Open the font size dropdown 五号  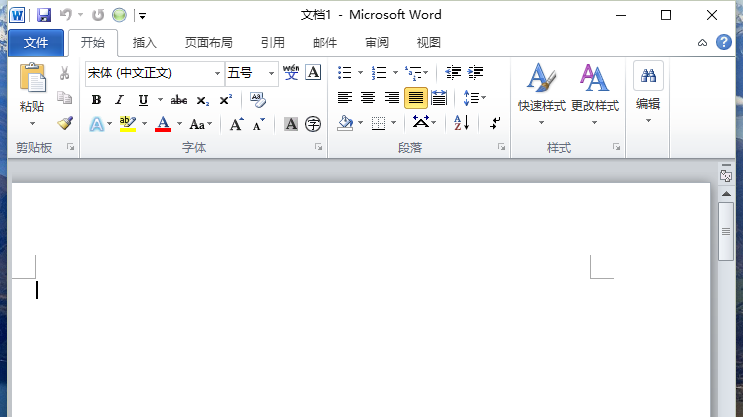tap(271, 73)
